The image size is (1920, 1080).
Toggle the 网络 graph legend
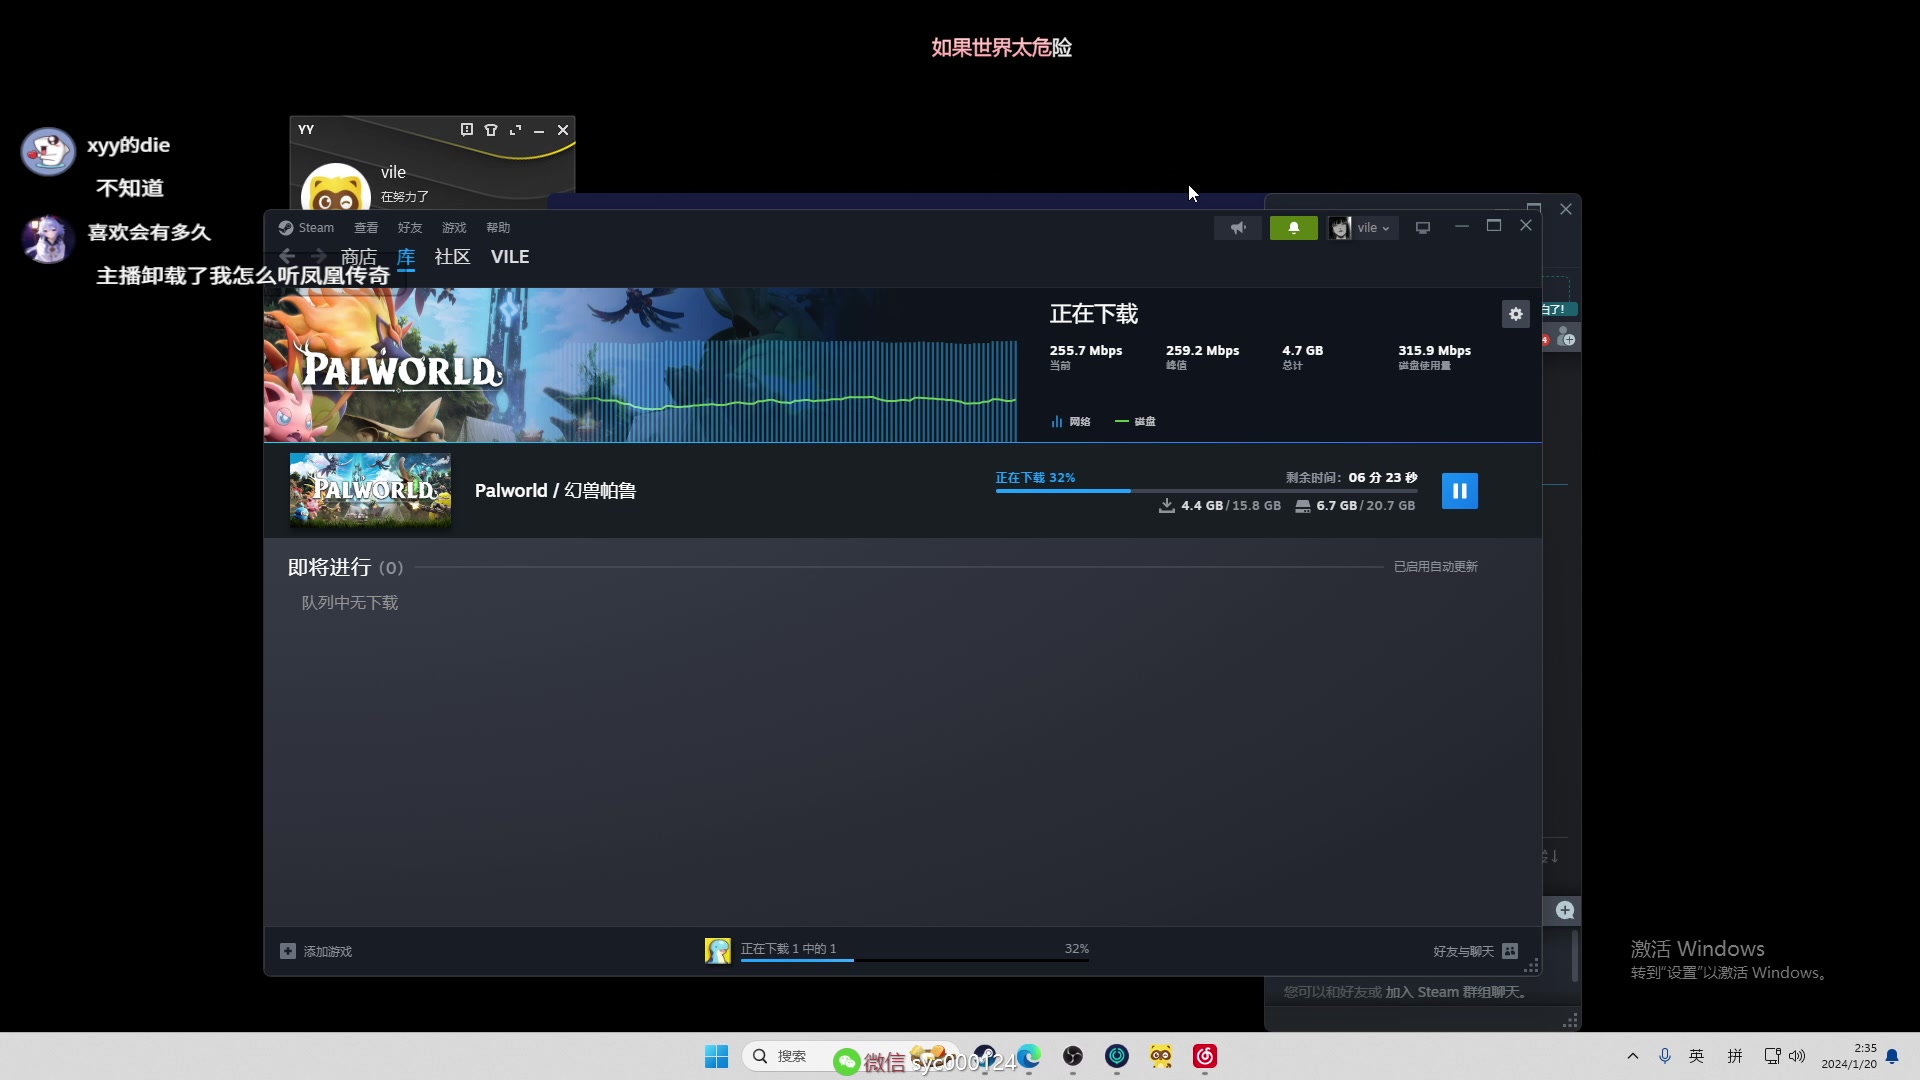click(1071, 422)
